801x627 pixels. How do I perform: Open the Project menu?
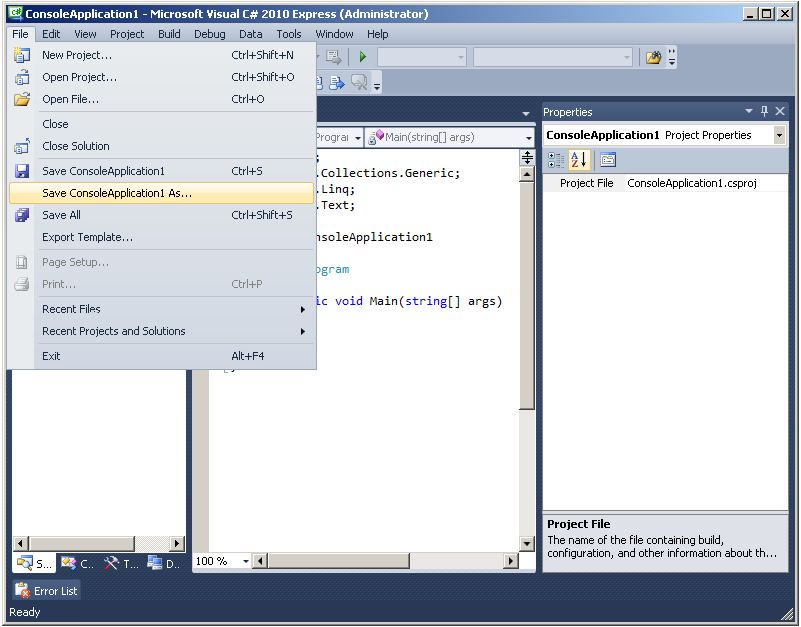click(127, 34)
